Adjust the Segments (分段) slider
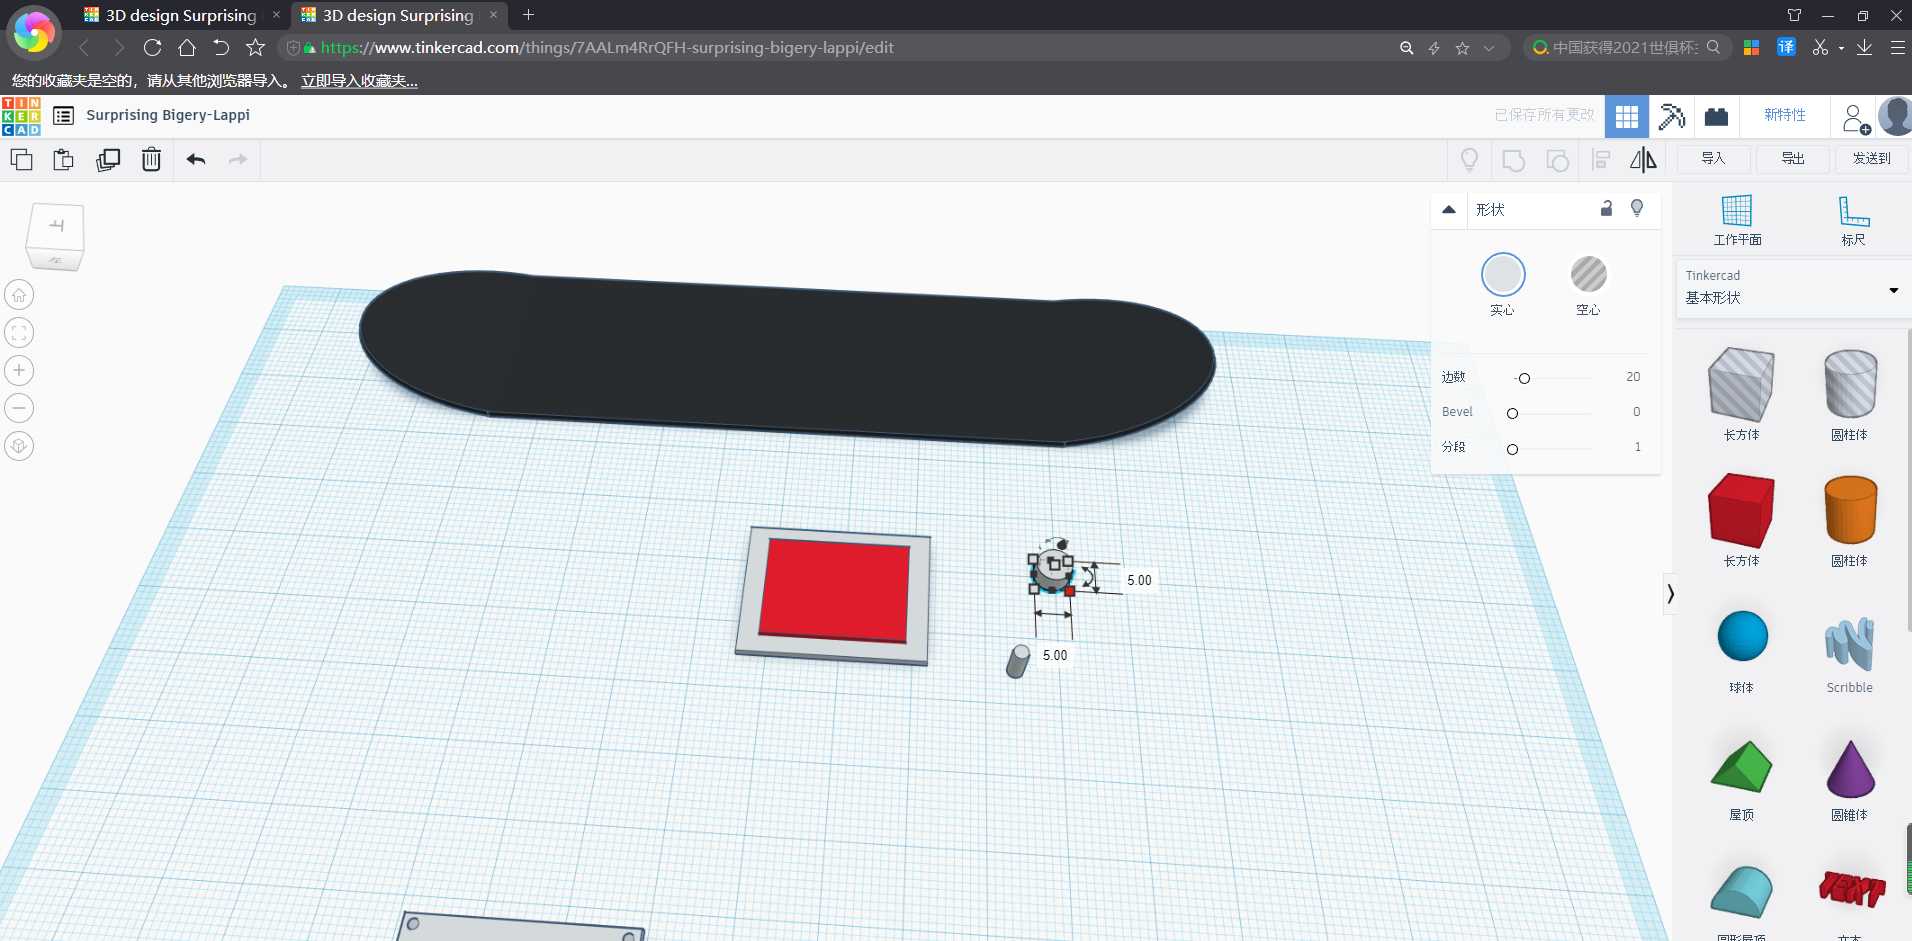 (x=1512, y=449)
